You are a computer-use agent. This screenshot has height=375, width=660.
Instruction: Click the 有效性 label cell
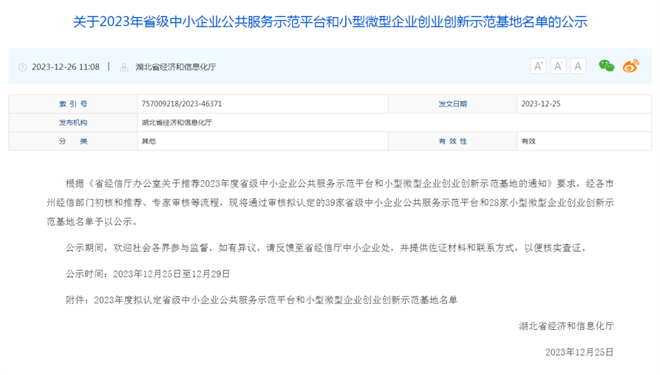tap(452, 141)
